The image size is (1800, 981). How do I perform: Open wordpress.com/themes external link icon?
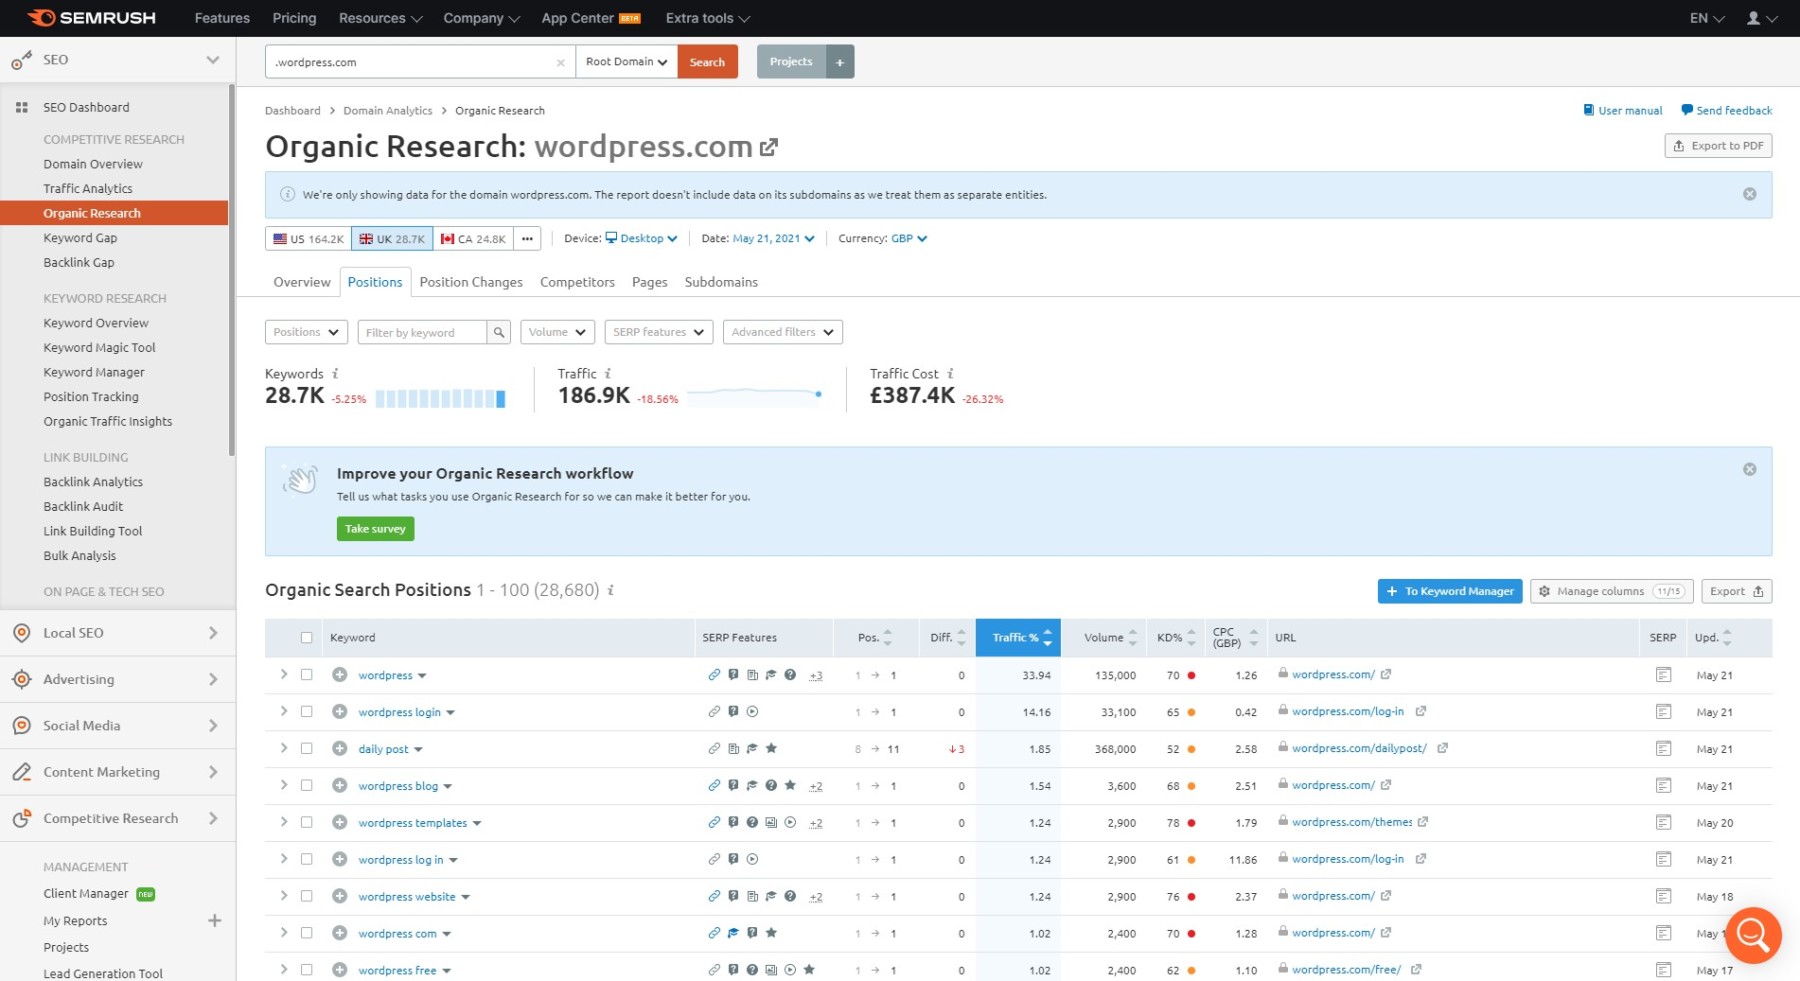click(1423, 822)
